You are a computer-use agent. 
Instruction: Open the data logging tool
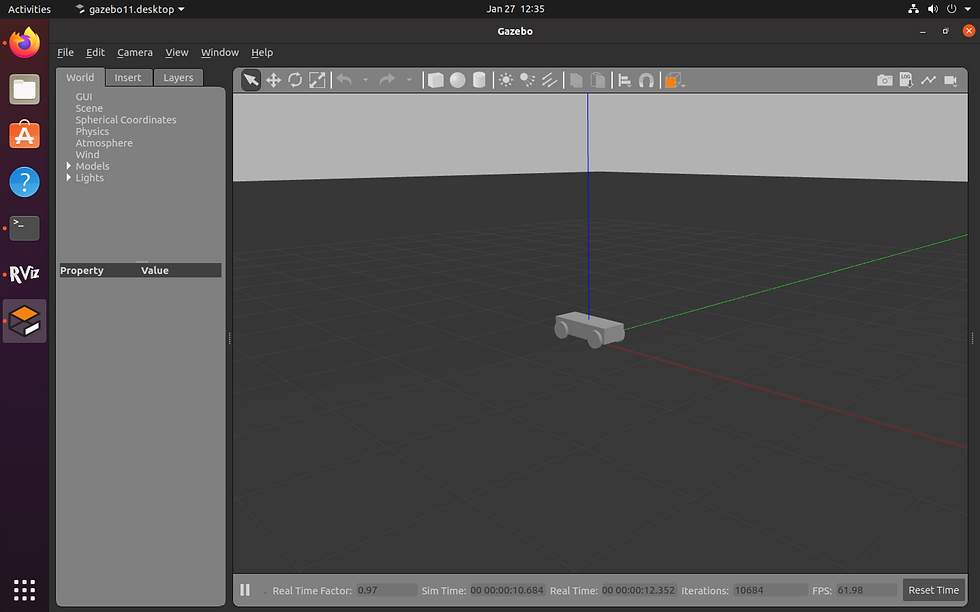coord(906,80)
